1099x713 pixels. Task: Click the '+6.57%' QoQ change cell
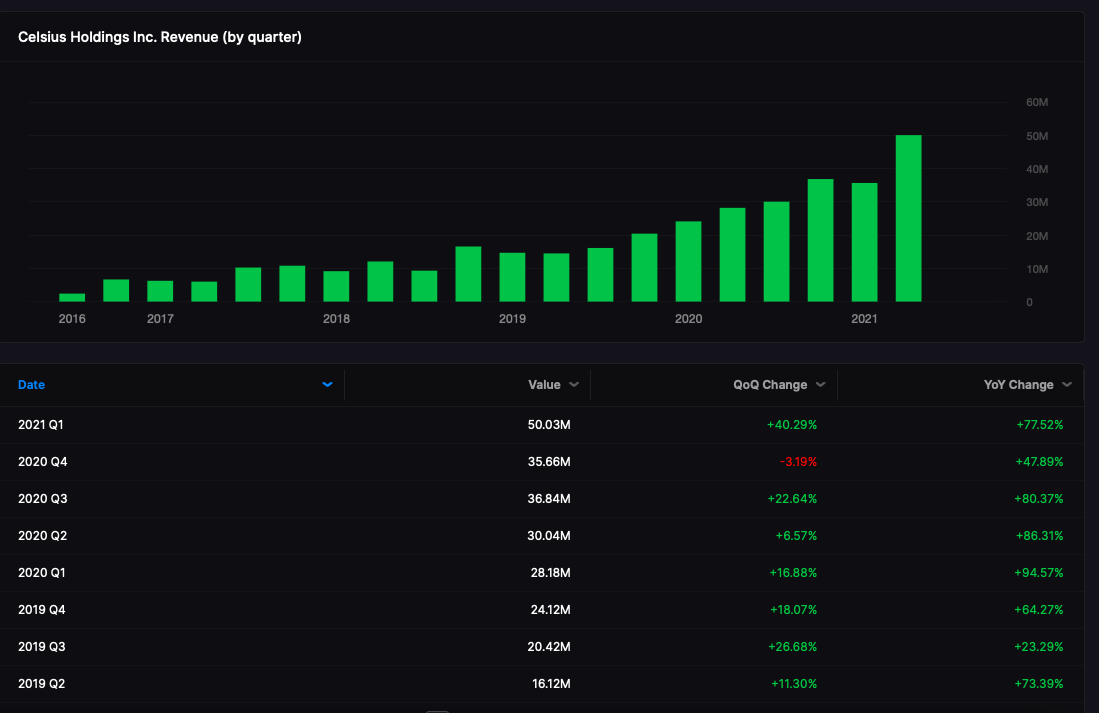pos(796,536)
